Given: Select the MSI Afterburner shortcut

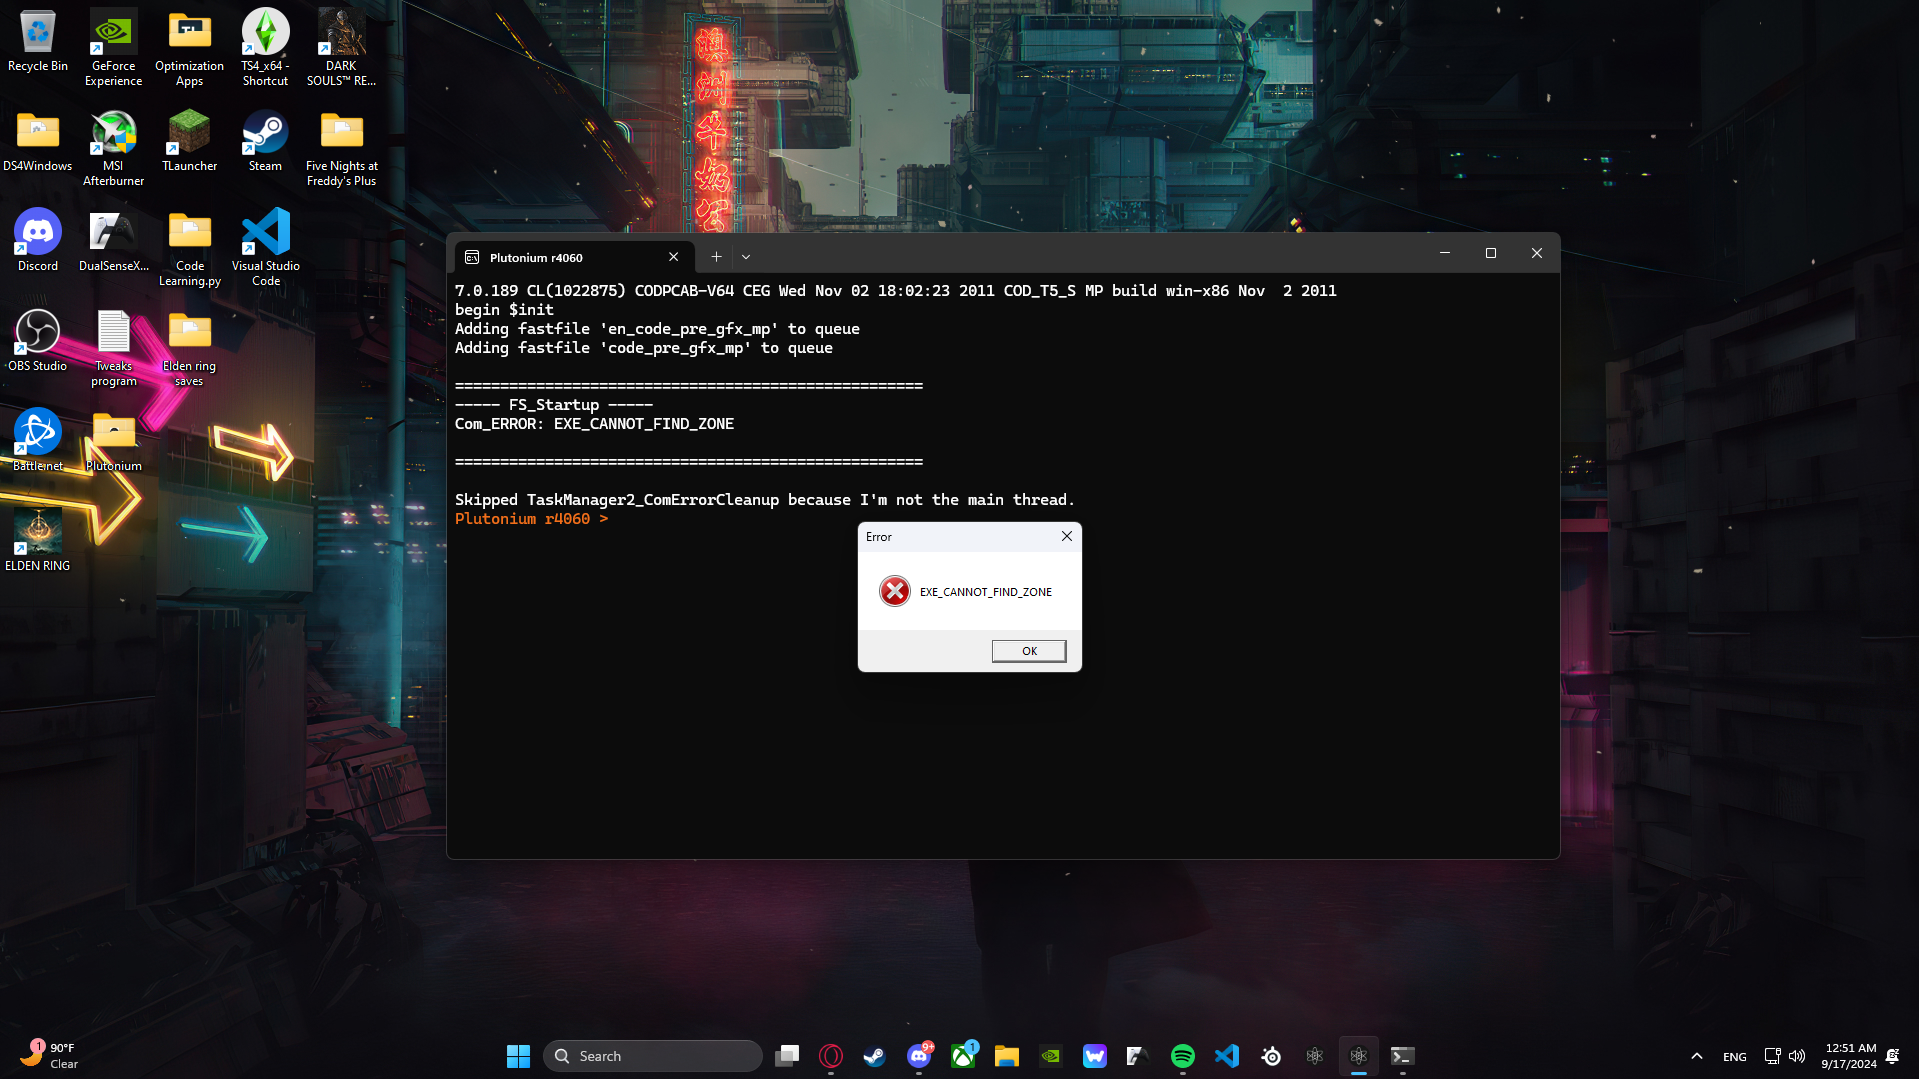Looking at the screenshot, I should [114, 148].
